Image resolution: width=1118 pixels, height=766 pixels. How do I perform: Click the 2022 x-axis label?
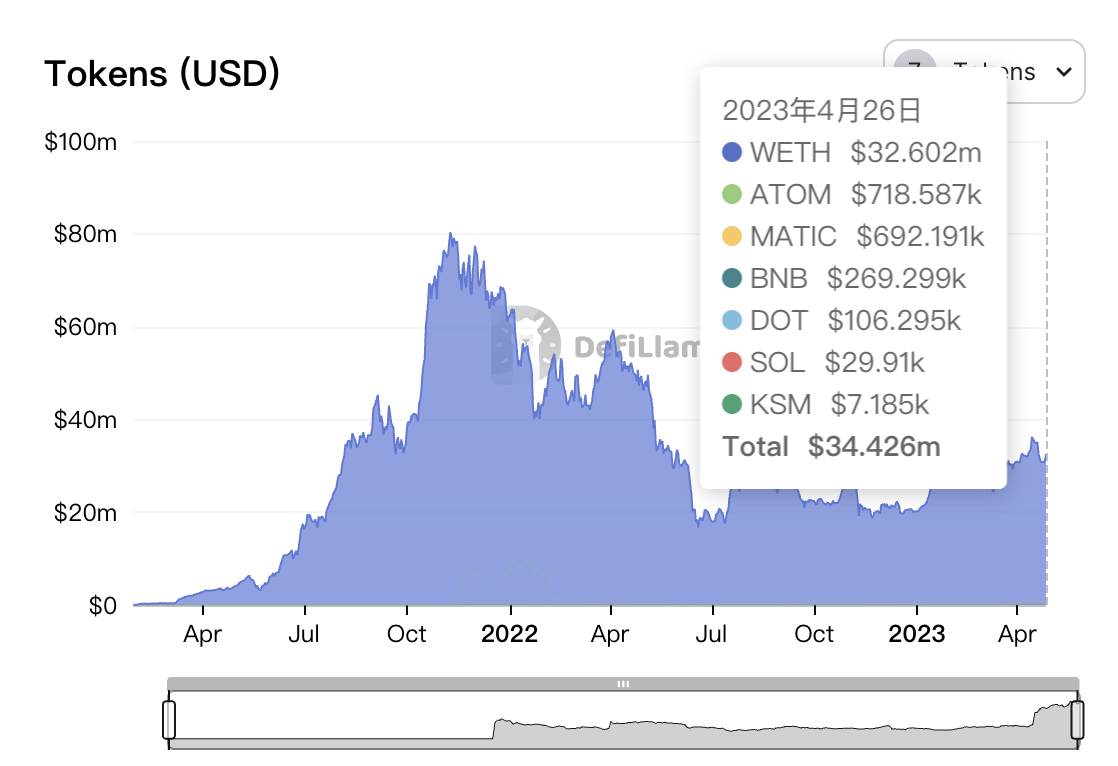510,634
